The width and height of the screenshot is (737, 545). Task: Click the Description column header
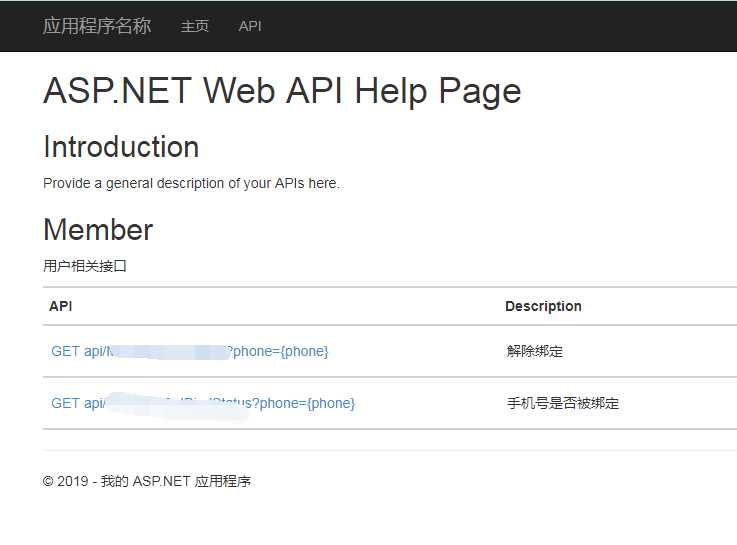543,306
